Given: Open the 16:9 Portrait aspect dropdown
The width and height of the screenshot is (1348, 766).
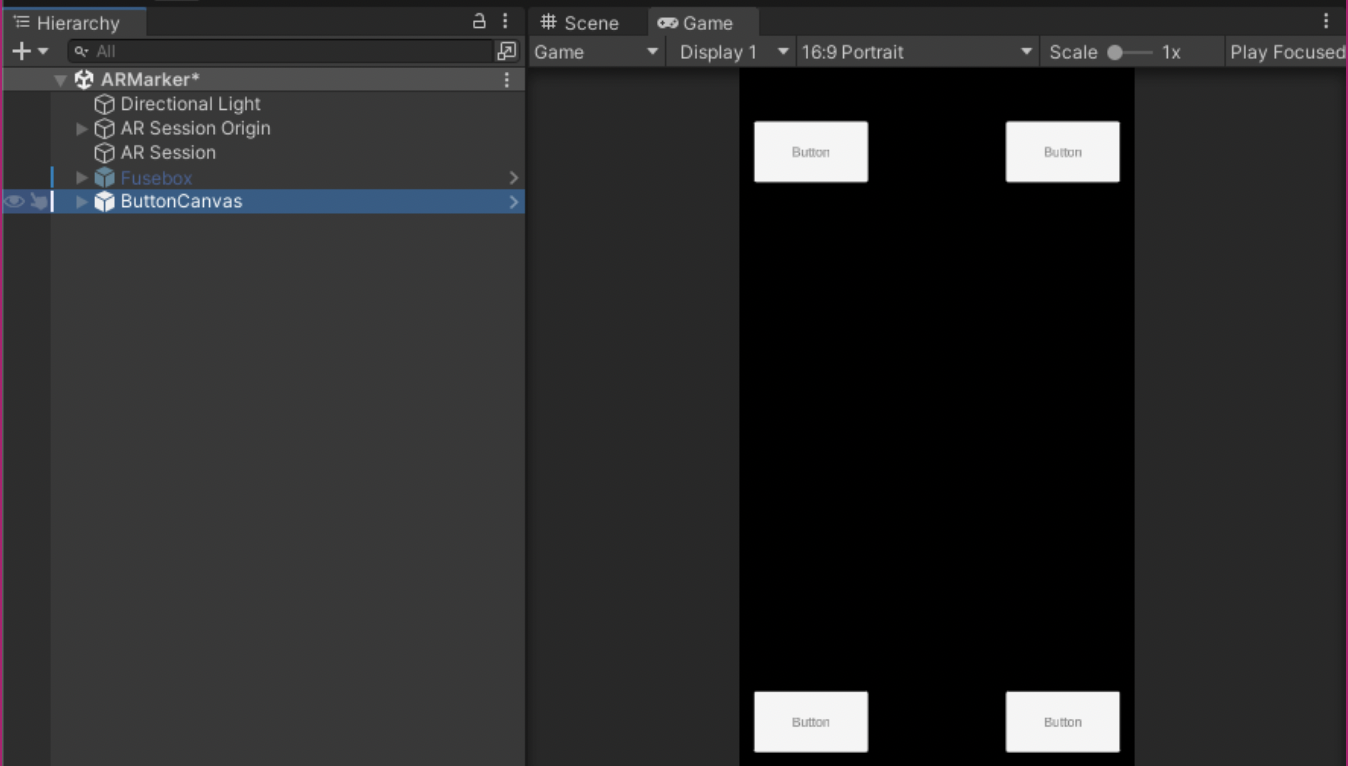Looking at the screenshot, I should click(916, 52).
